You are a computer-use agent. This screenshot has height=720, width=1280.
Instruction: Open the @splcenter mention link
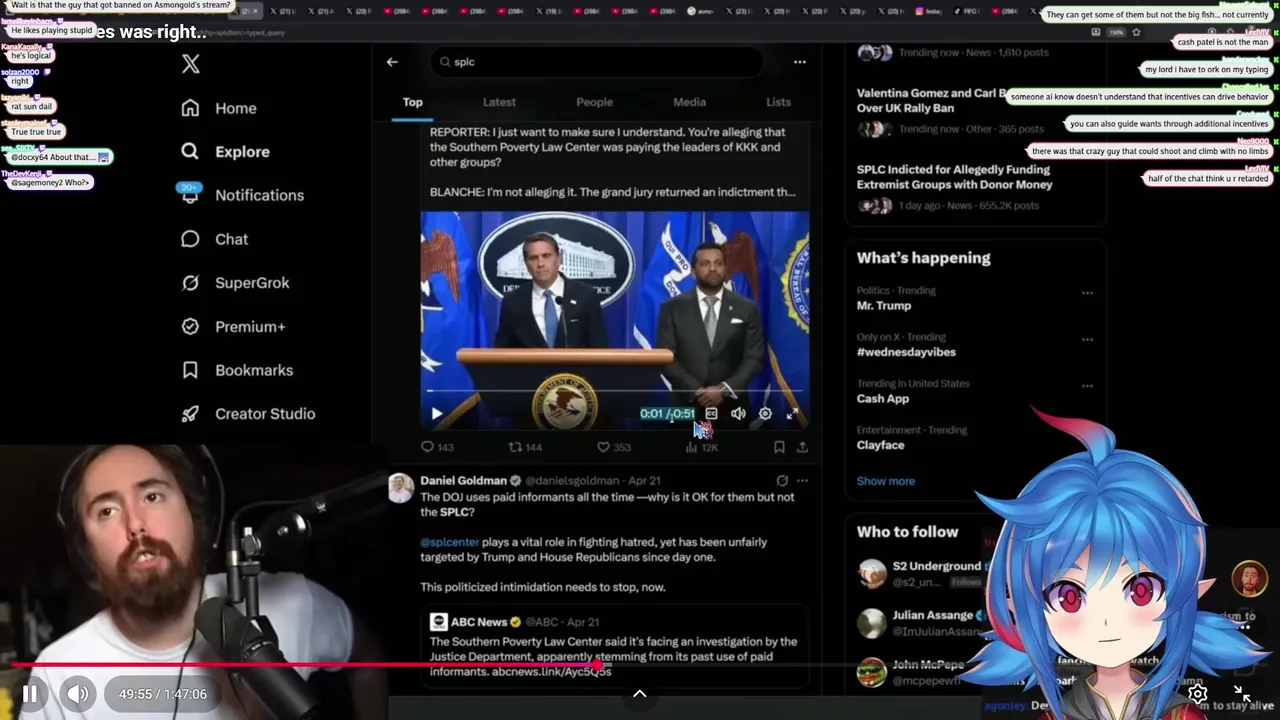point(449,542)
